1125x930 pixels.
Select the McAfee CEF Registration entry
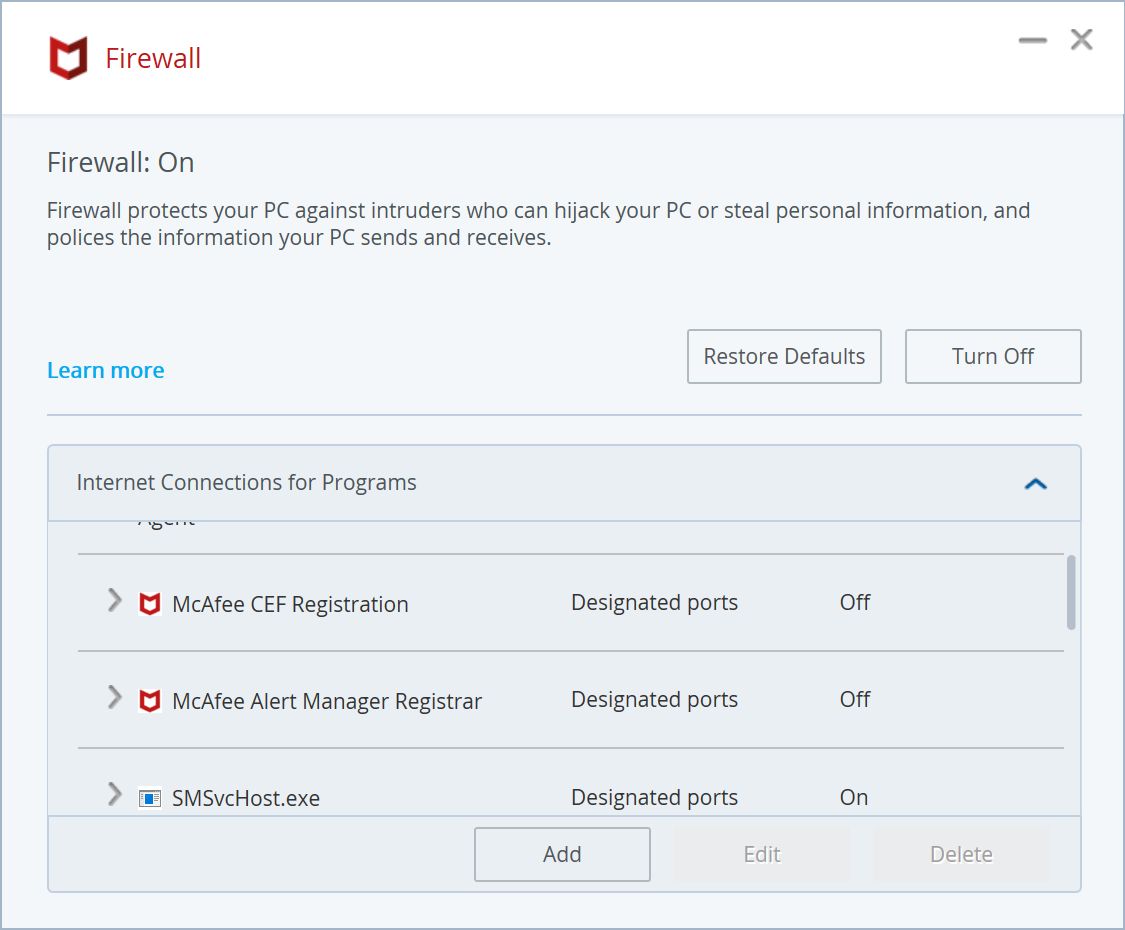[570, 603]
